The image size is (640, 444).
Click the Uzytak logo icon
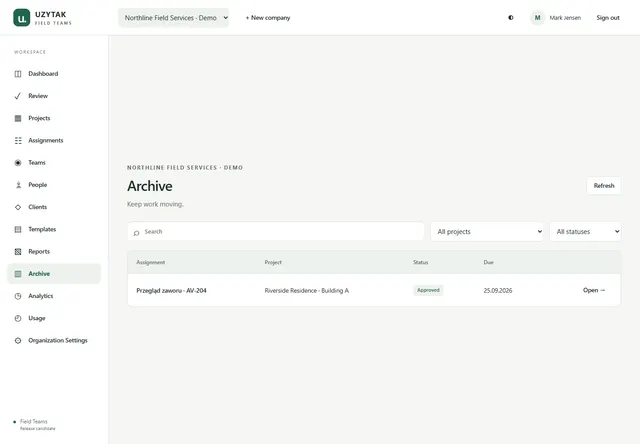click(22, 18)
